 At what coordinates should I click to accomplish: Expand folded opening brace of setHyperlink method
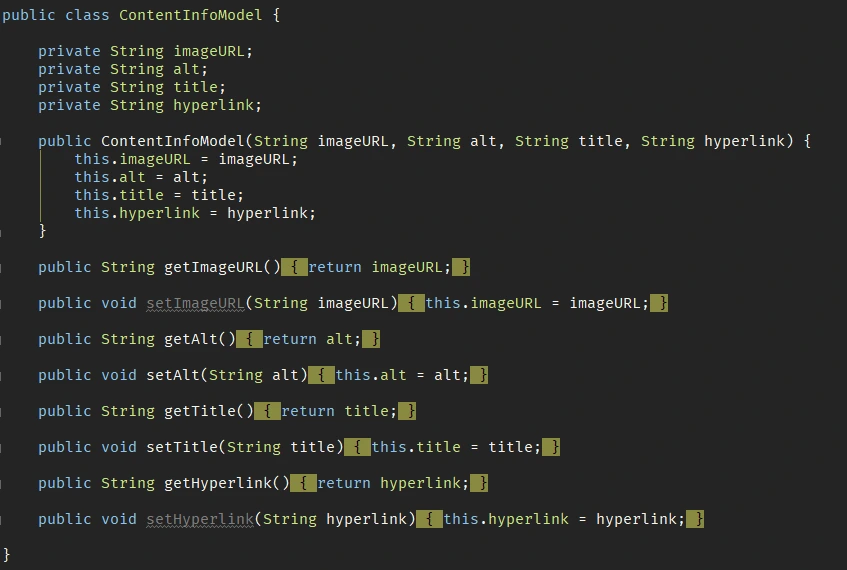[429, 519]
